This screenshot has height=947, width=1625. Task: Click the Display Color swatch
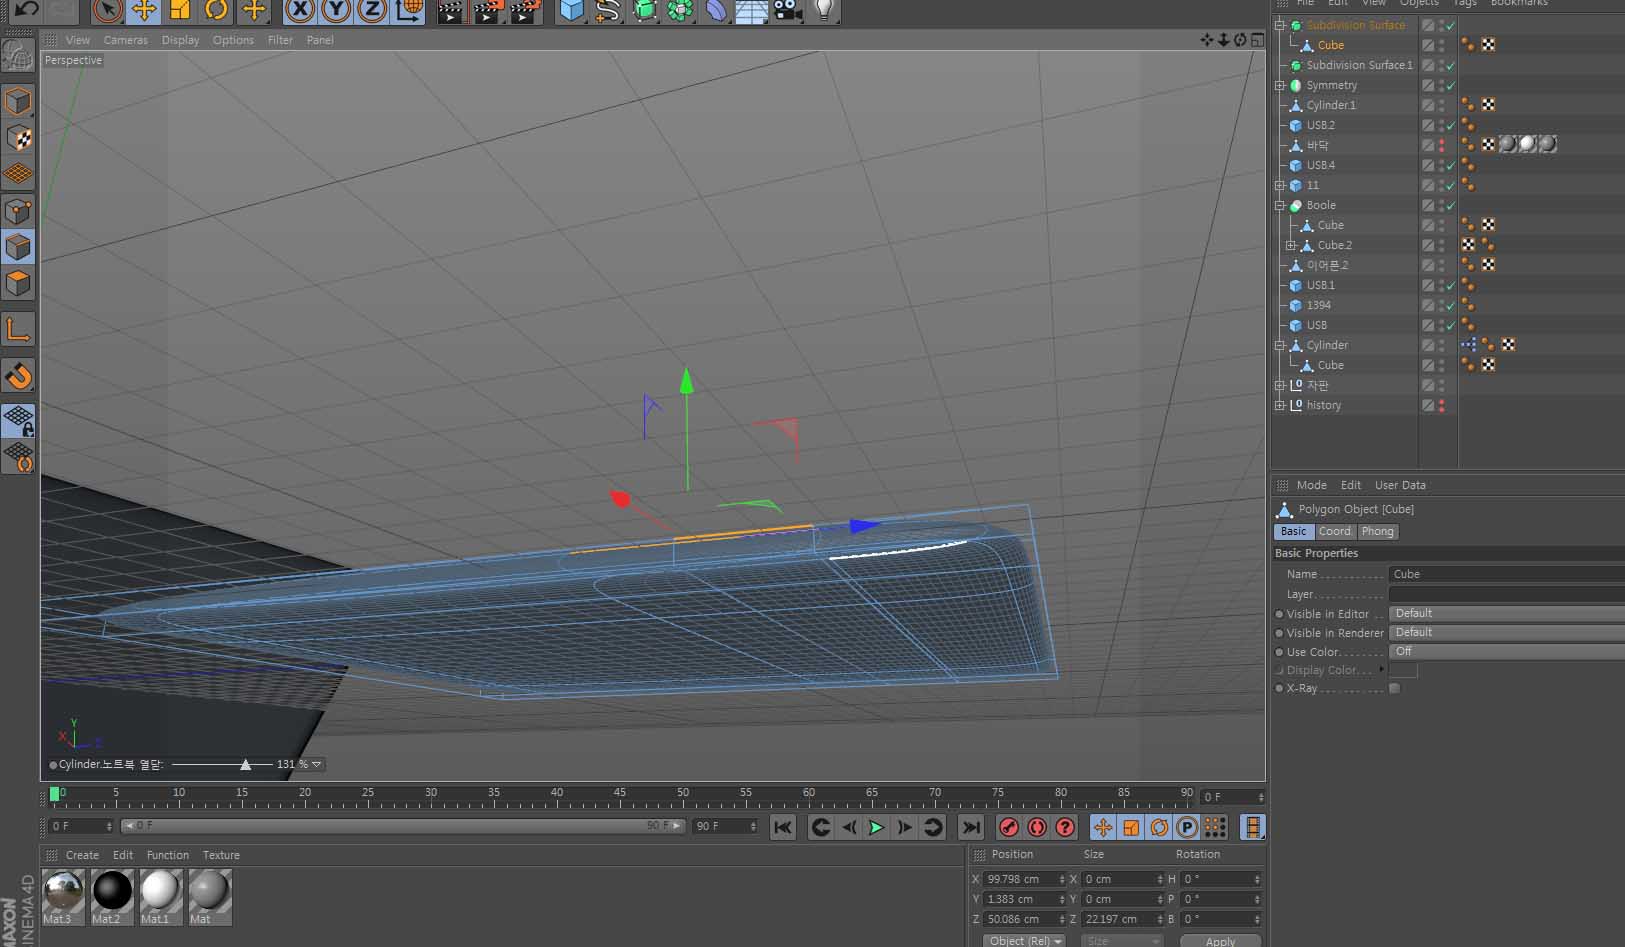pyautogui.click(x=1403, y=670)
